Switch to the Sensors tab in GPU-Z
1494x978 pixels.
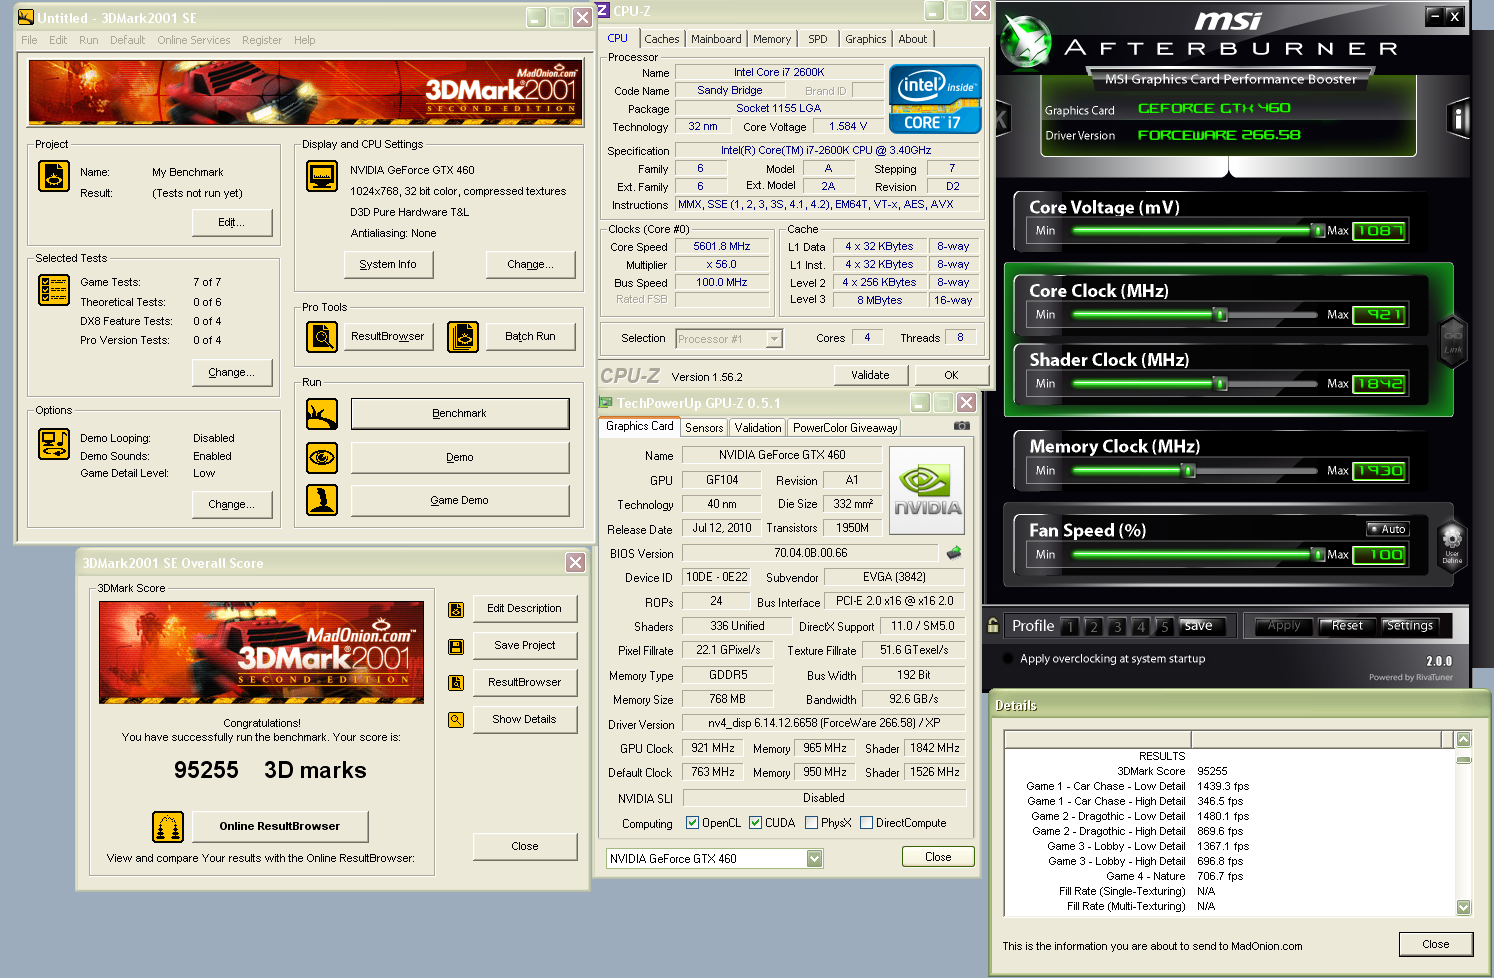pyautogui.click(x=704, y=428)
